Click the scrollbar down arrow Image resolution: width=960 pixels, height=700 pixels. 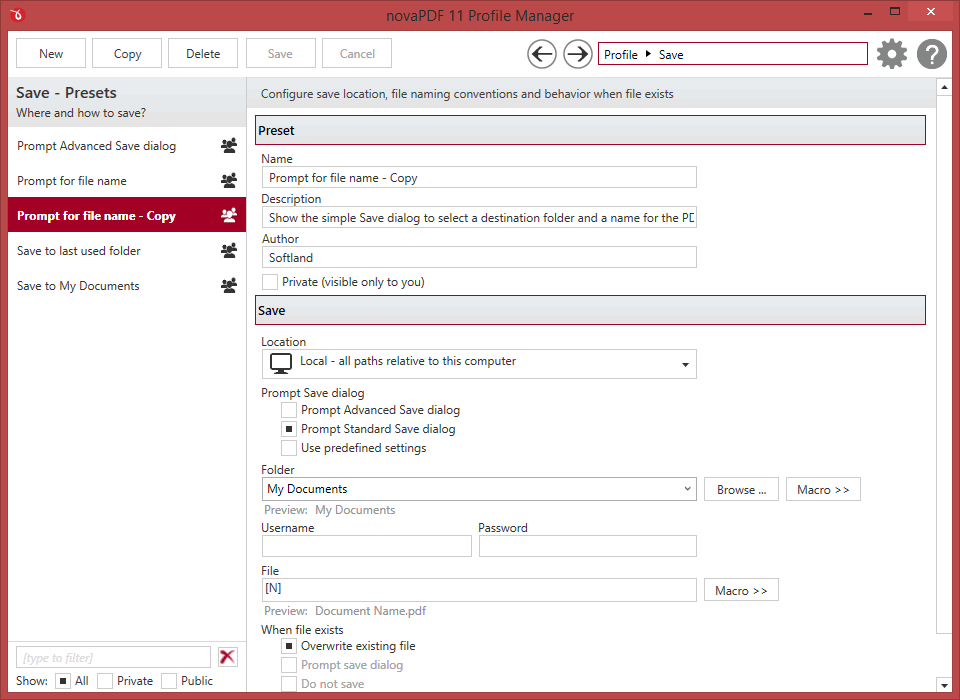click(x=944, y=684)
